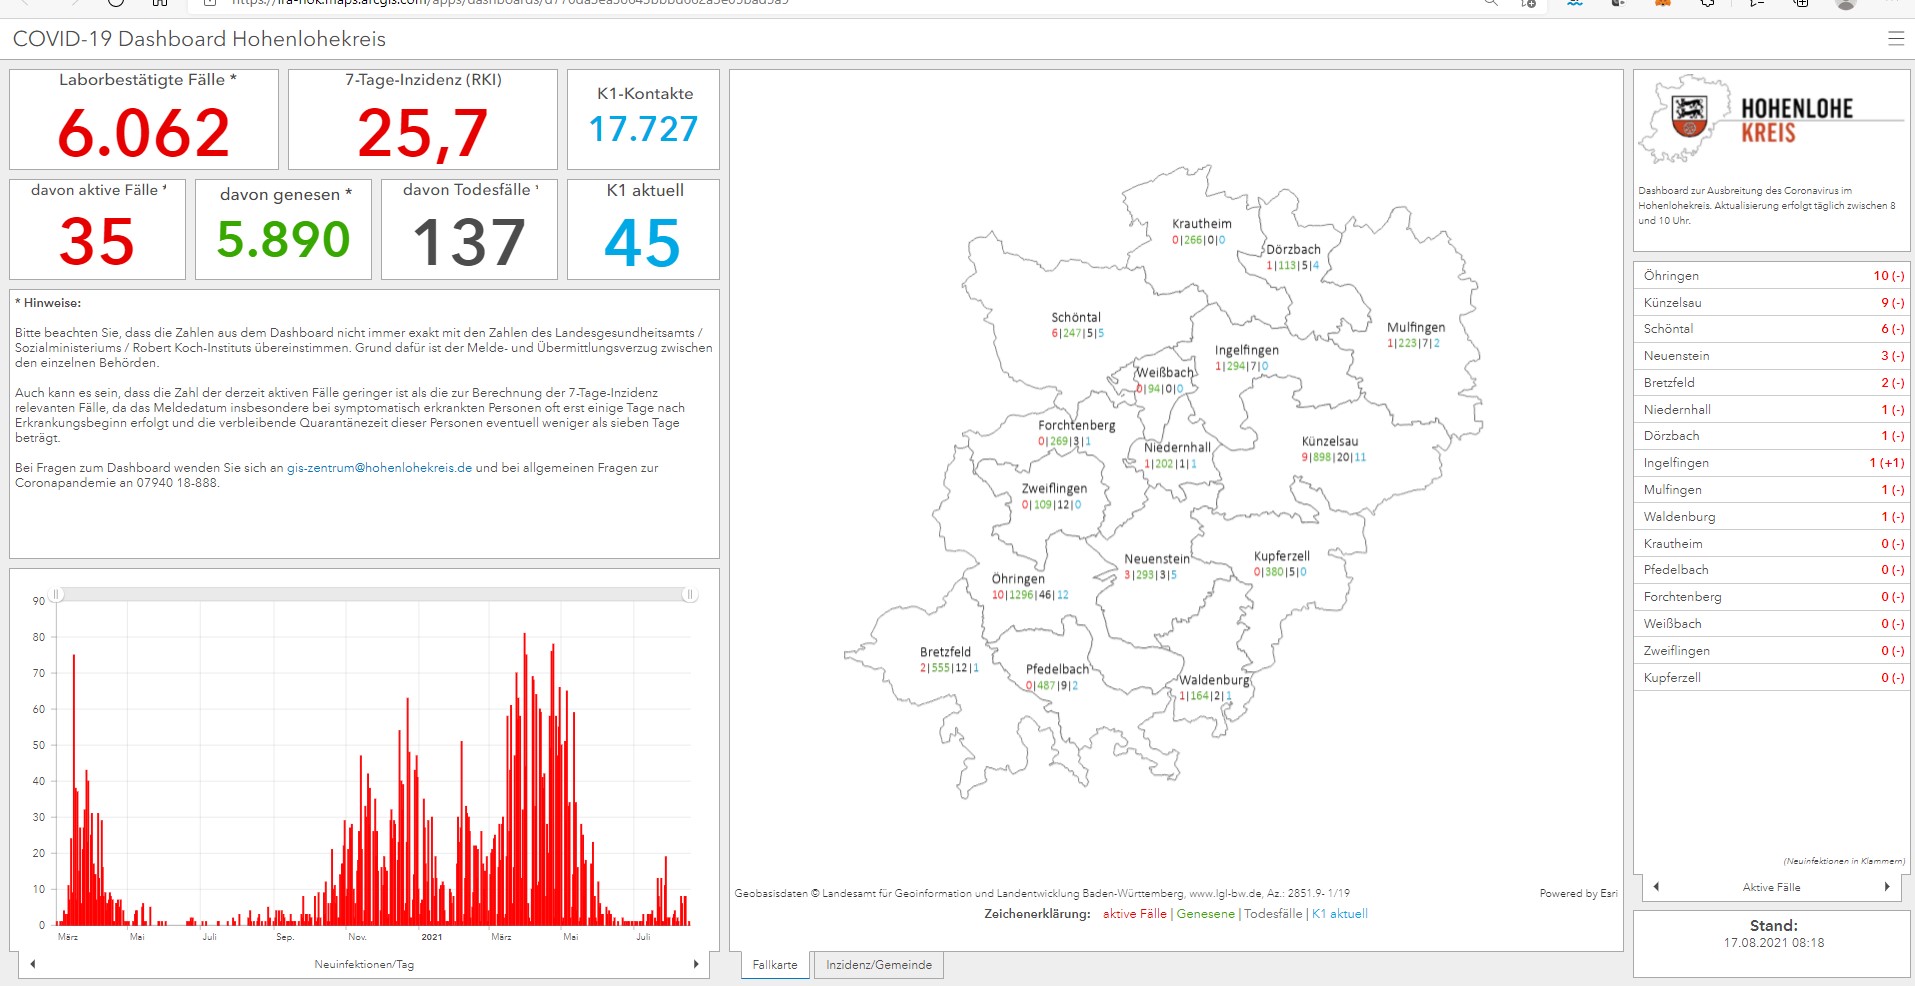Image resolution: width=1915 pixels, height=986 pixels.
Task: Open the dashboard hamburger menu
Action: click(x=1895, y=39)
